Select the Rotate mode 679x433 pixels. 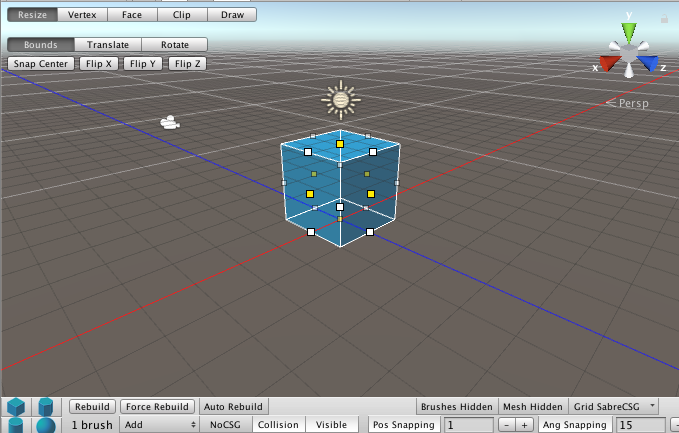pyautogui.click(x=175, y=45)
